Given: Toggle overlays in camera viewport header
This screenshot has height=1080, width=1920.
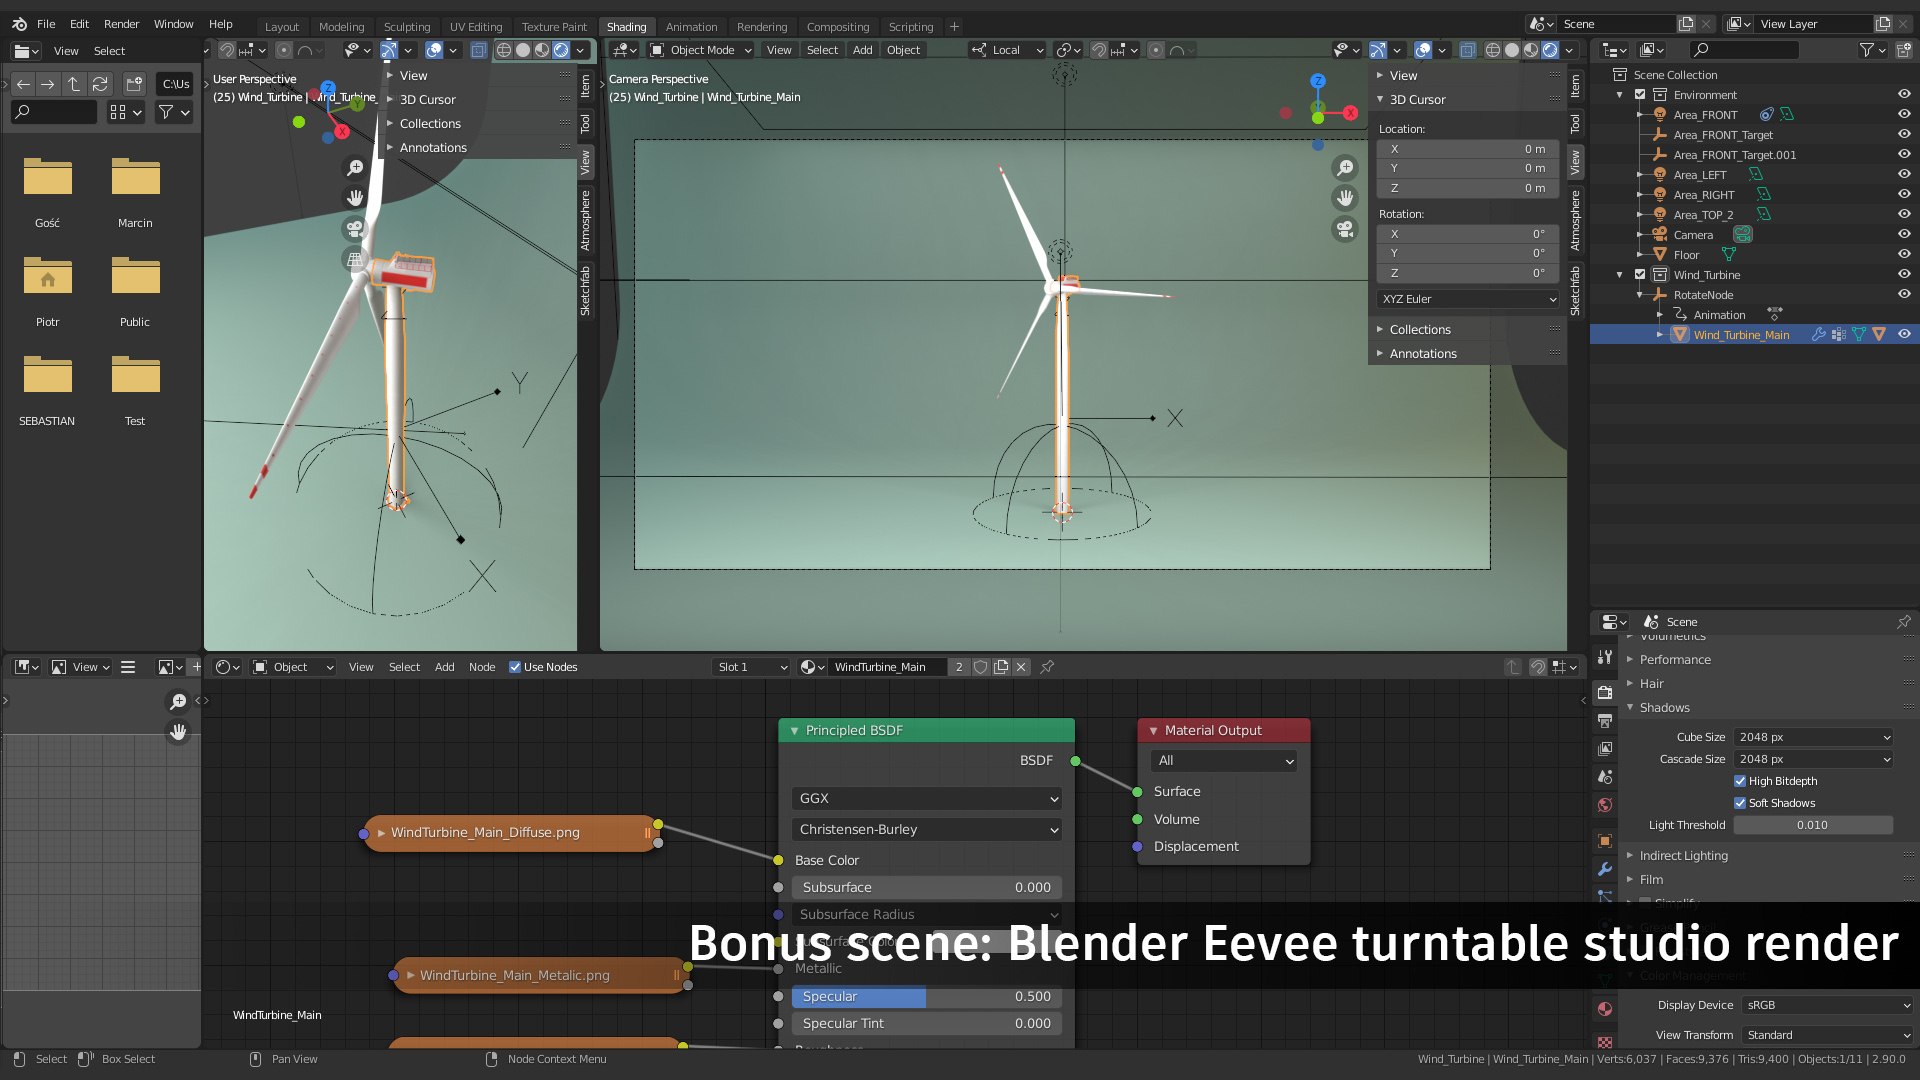Looking at the screenshot, I should 1423,50.
